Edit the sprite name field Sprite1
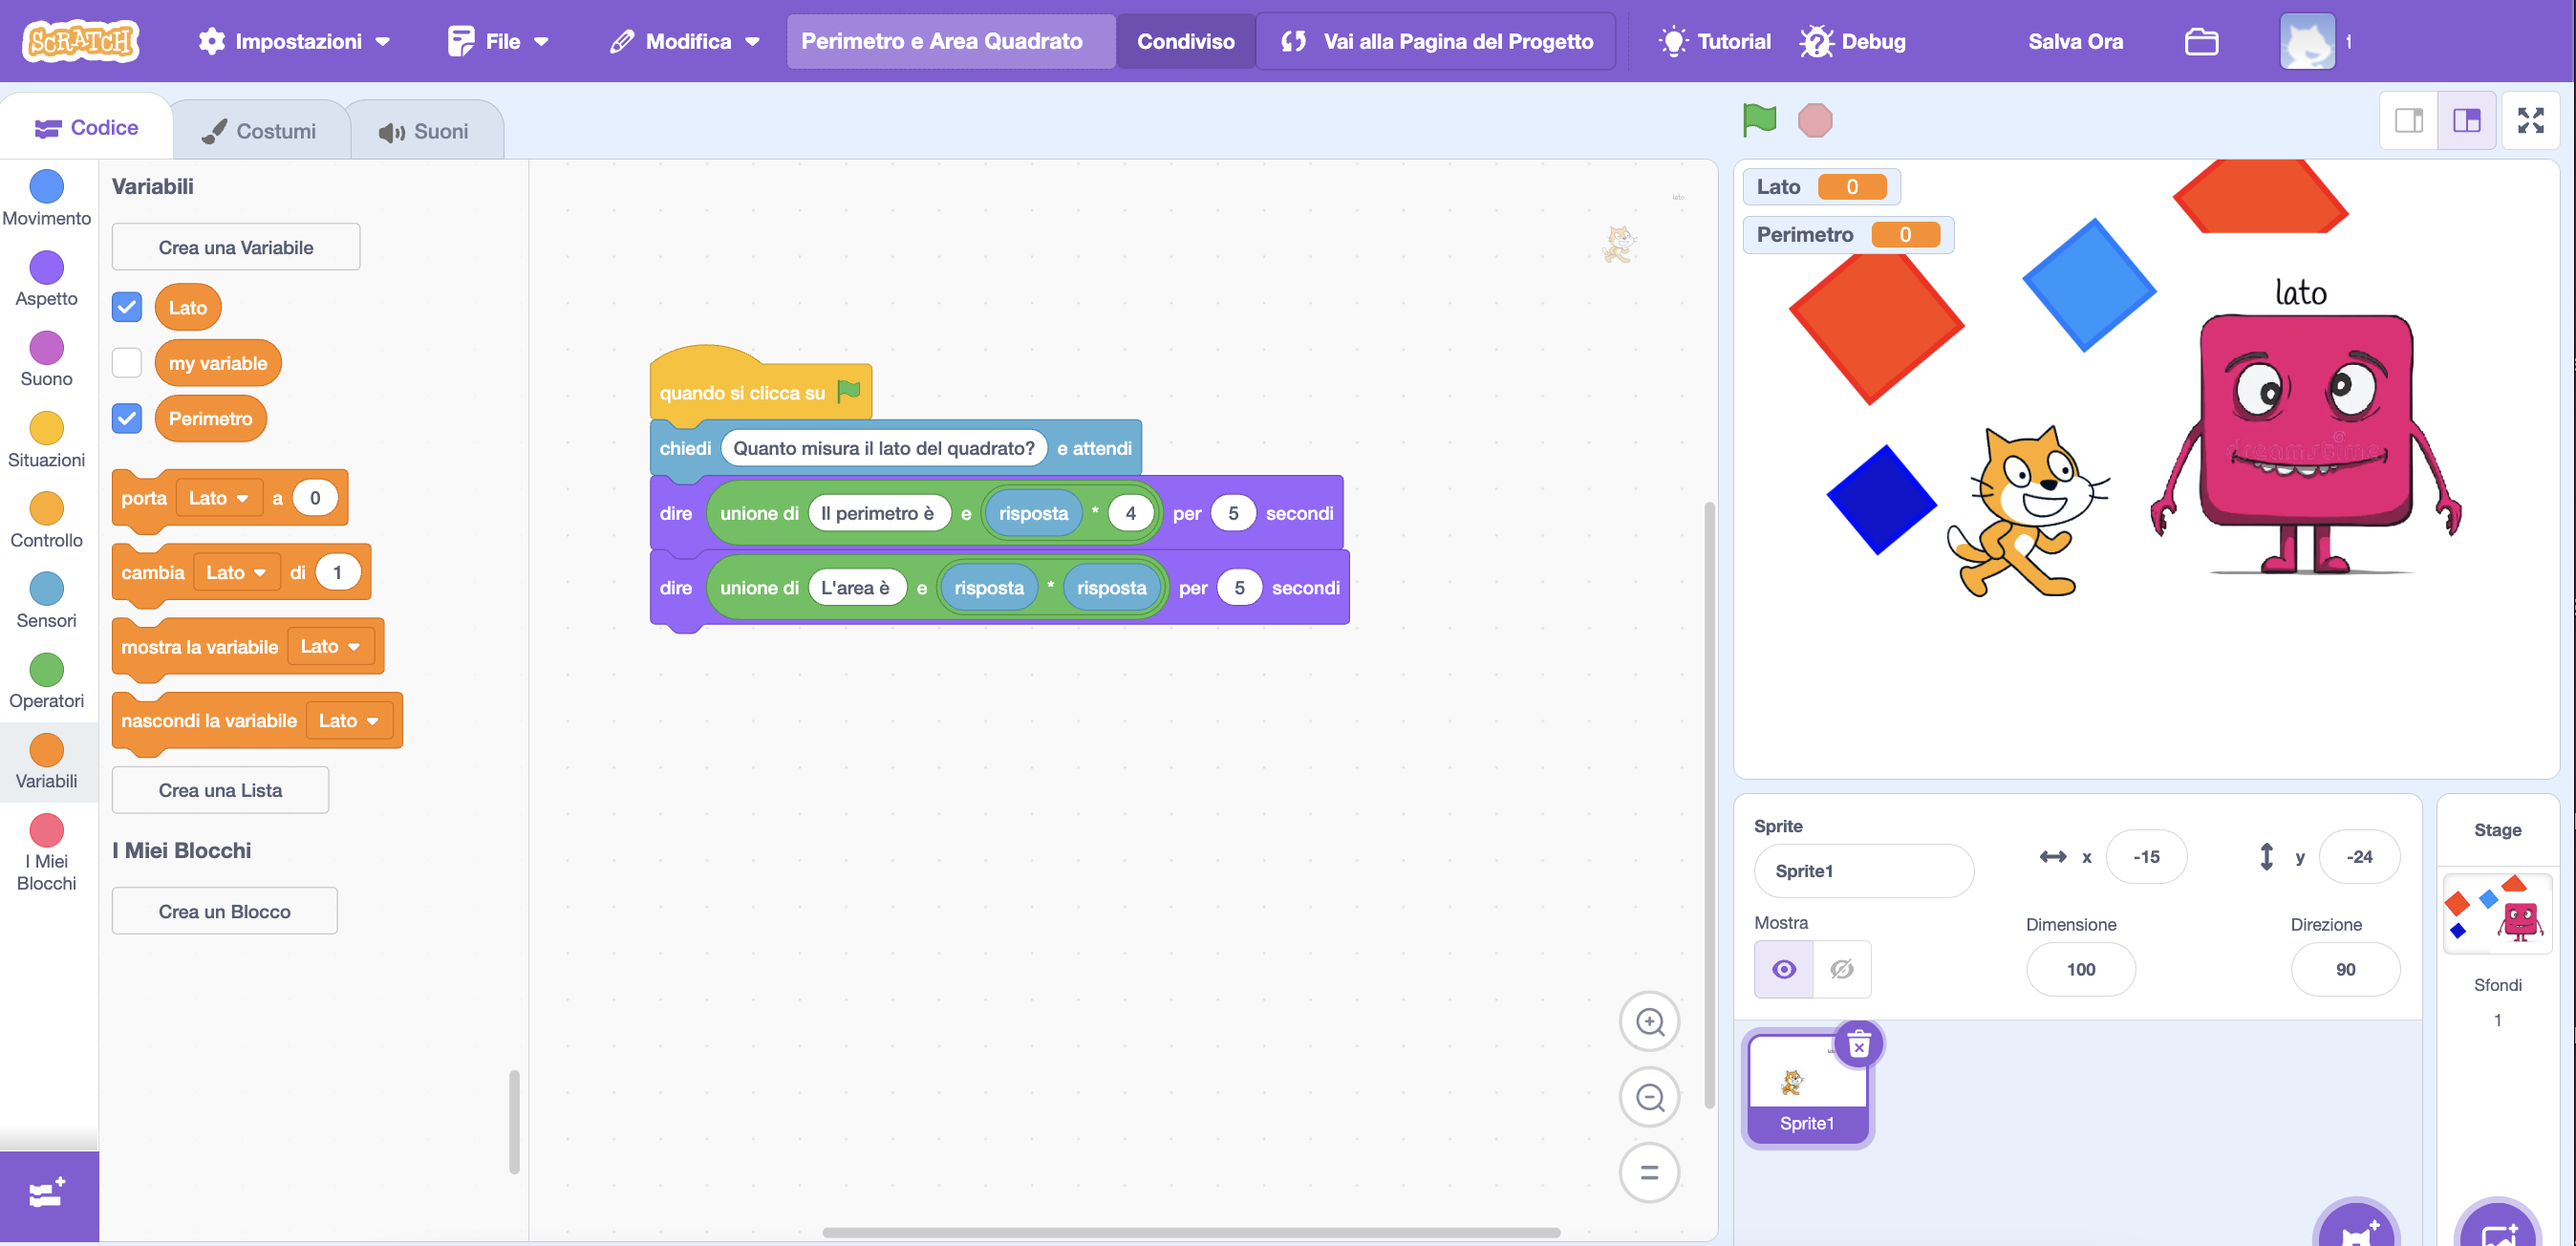 1864,870
